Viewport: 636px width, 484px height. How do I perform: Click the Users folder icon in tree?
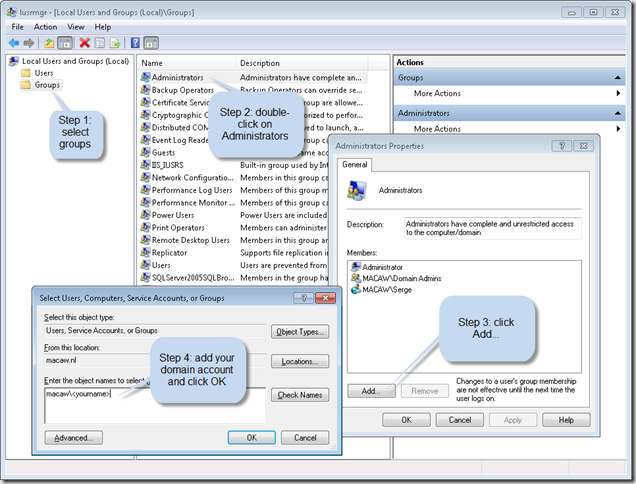(x=26, y=73)
